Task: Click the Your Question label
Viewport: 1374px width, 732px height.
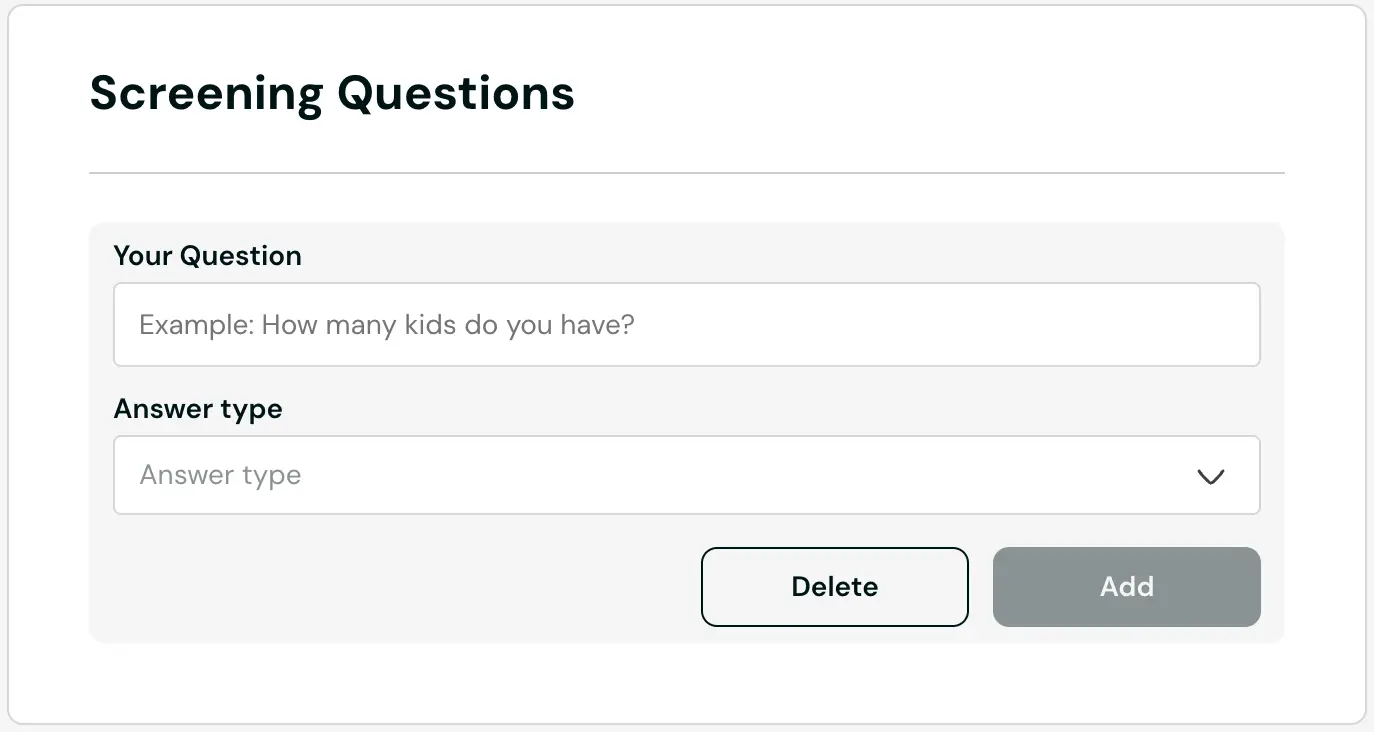Action: coord(207,256)
